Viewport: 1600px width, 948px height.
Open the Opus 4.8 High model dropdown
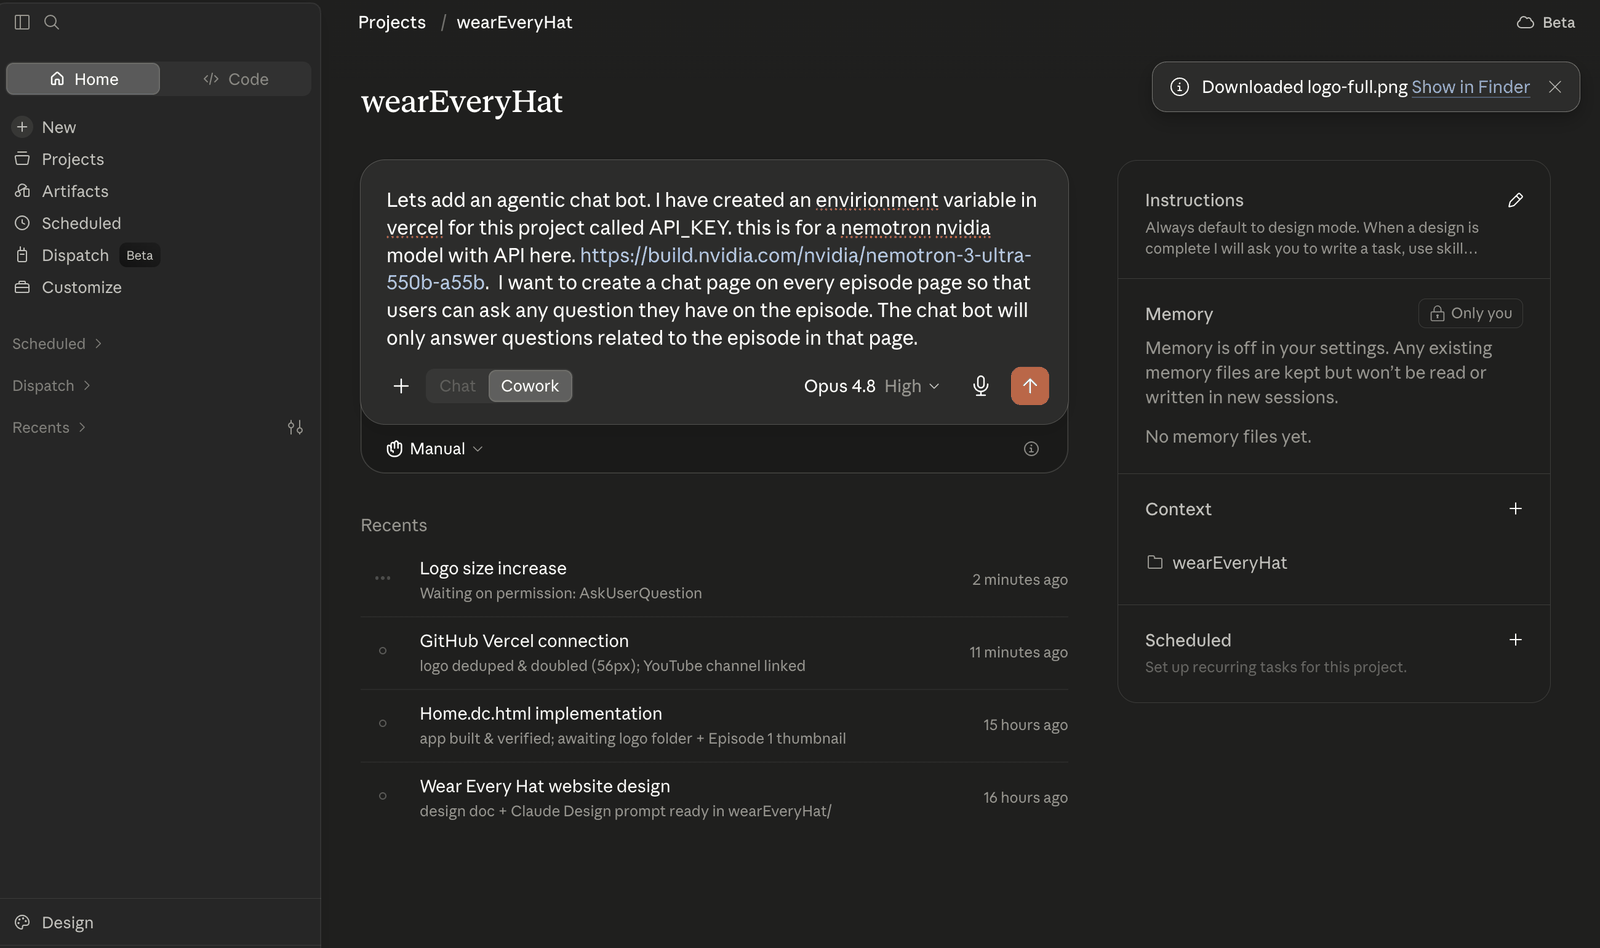point(872,386)
